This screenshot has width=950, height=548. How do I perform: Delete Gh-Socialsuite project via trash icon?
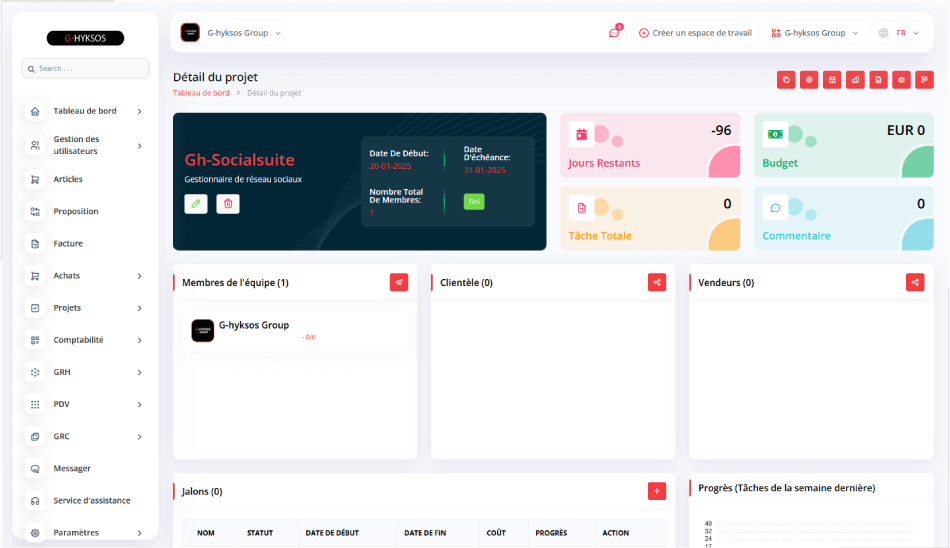point(228,204)
